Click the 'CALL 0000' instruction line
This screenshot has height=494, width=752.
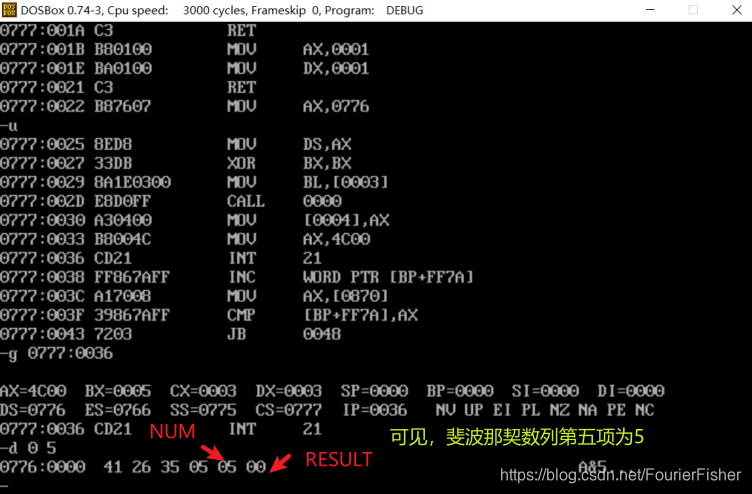click(x=171, y=201)
